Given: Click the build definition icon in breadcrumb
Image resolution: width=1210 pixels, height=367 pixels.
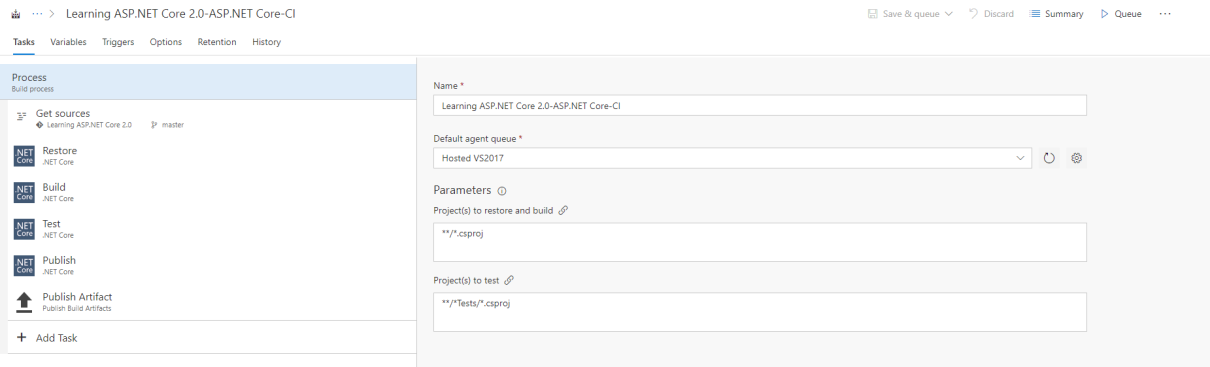Looking at the screenshot, I should (17, 14).
